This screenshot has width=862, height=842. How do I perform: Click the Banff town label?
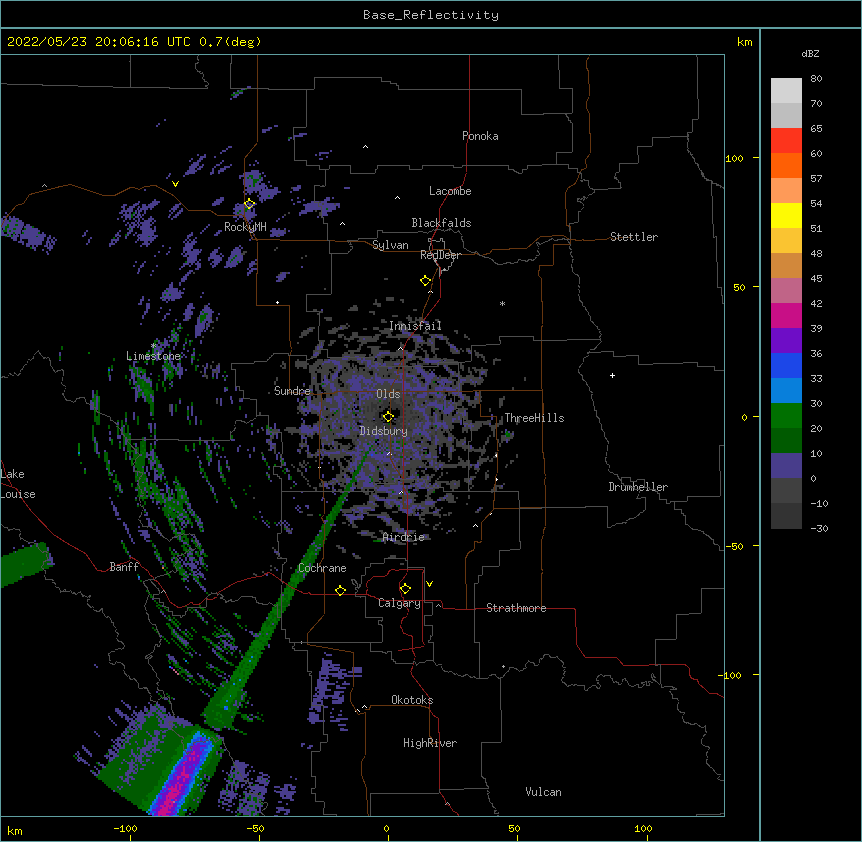click(x=124, y=567)
